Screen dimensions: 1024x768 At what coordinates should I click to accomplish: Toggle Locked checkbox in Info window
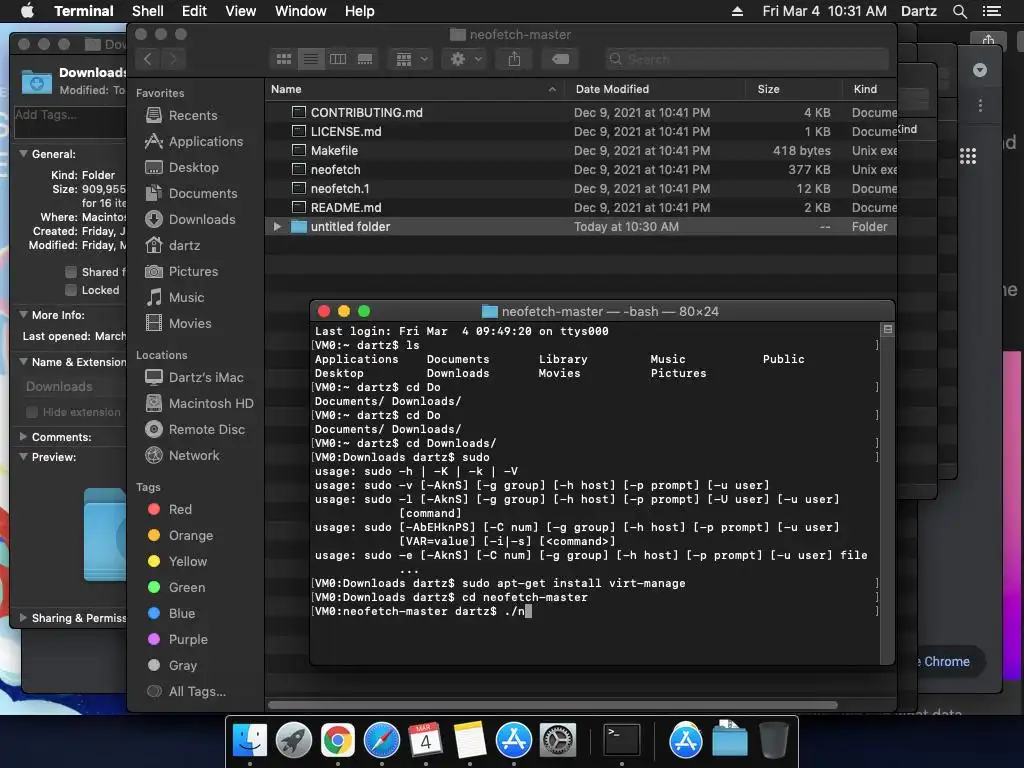(x=71, y=290)
